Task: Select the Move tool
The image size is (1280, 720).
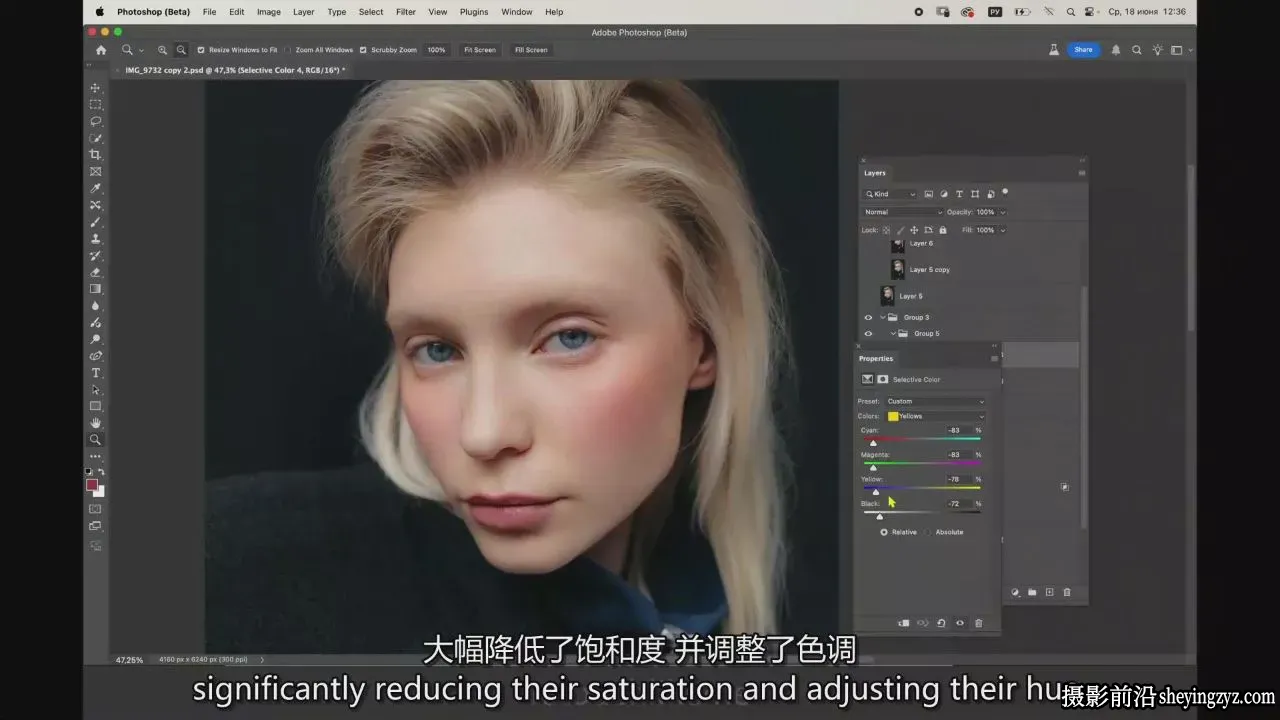Action: click(96, 88)
